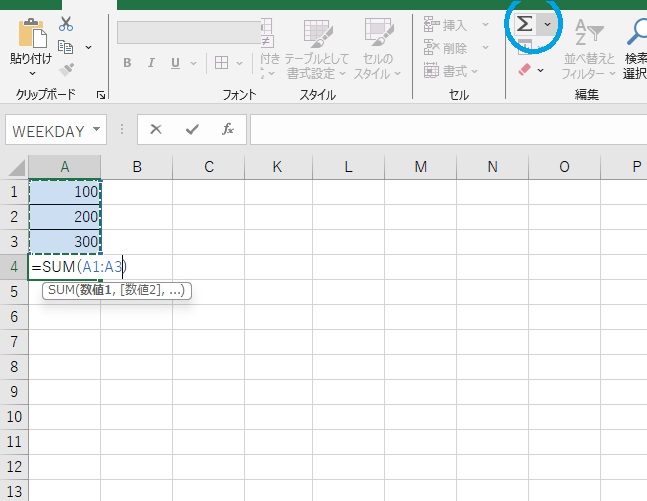Click the Cut scissors icon
This screenshot has width=647, height=501.
pyautogui.click(x=66, y=24)
